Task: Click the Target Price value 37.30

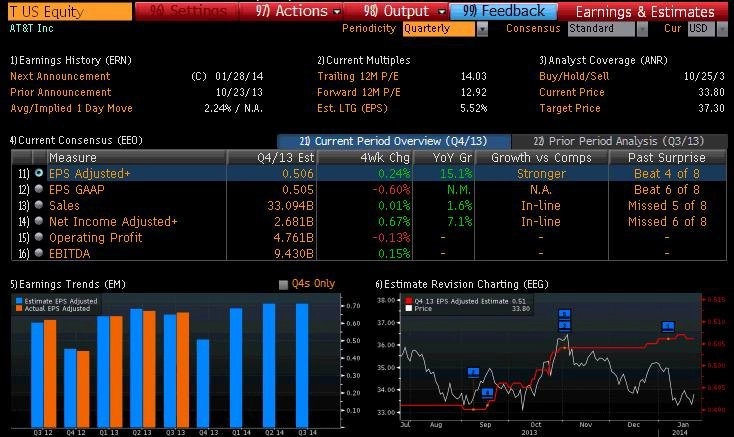Action: click(x=711, y=108)
